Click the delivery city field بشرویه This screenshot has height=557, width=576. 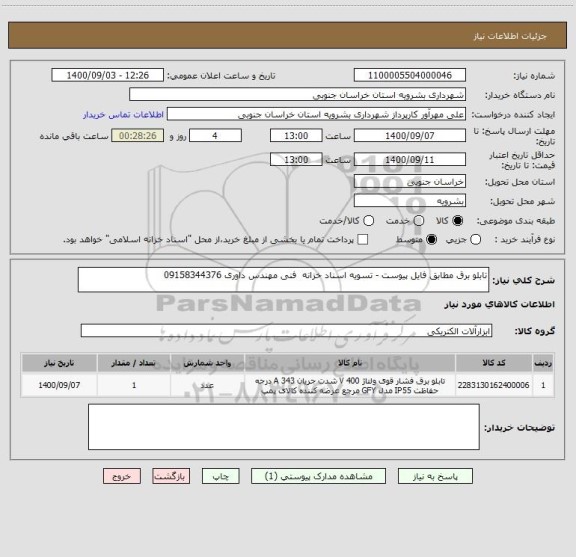tap(410, 201)
